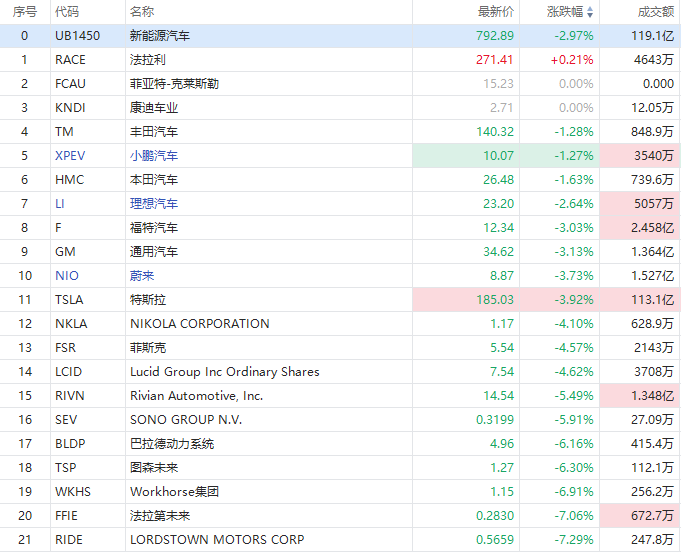The image size is (681, 552).
Task: Select 康迪车业 name cell
Action: (x=154, y=108)
